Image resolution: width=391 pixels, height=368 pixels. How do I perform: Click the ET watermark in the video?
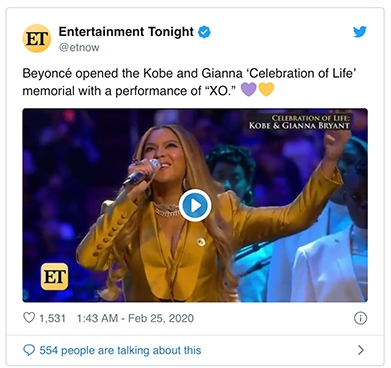54,276
